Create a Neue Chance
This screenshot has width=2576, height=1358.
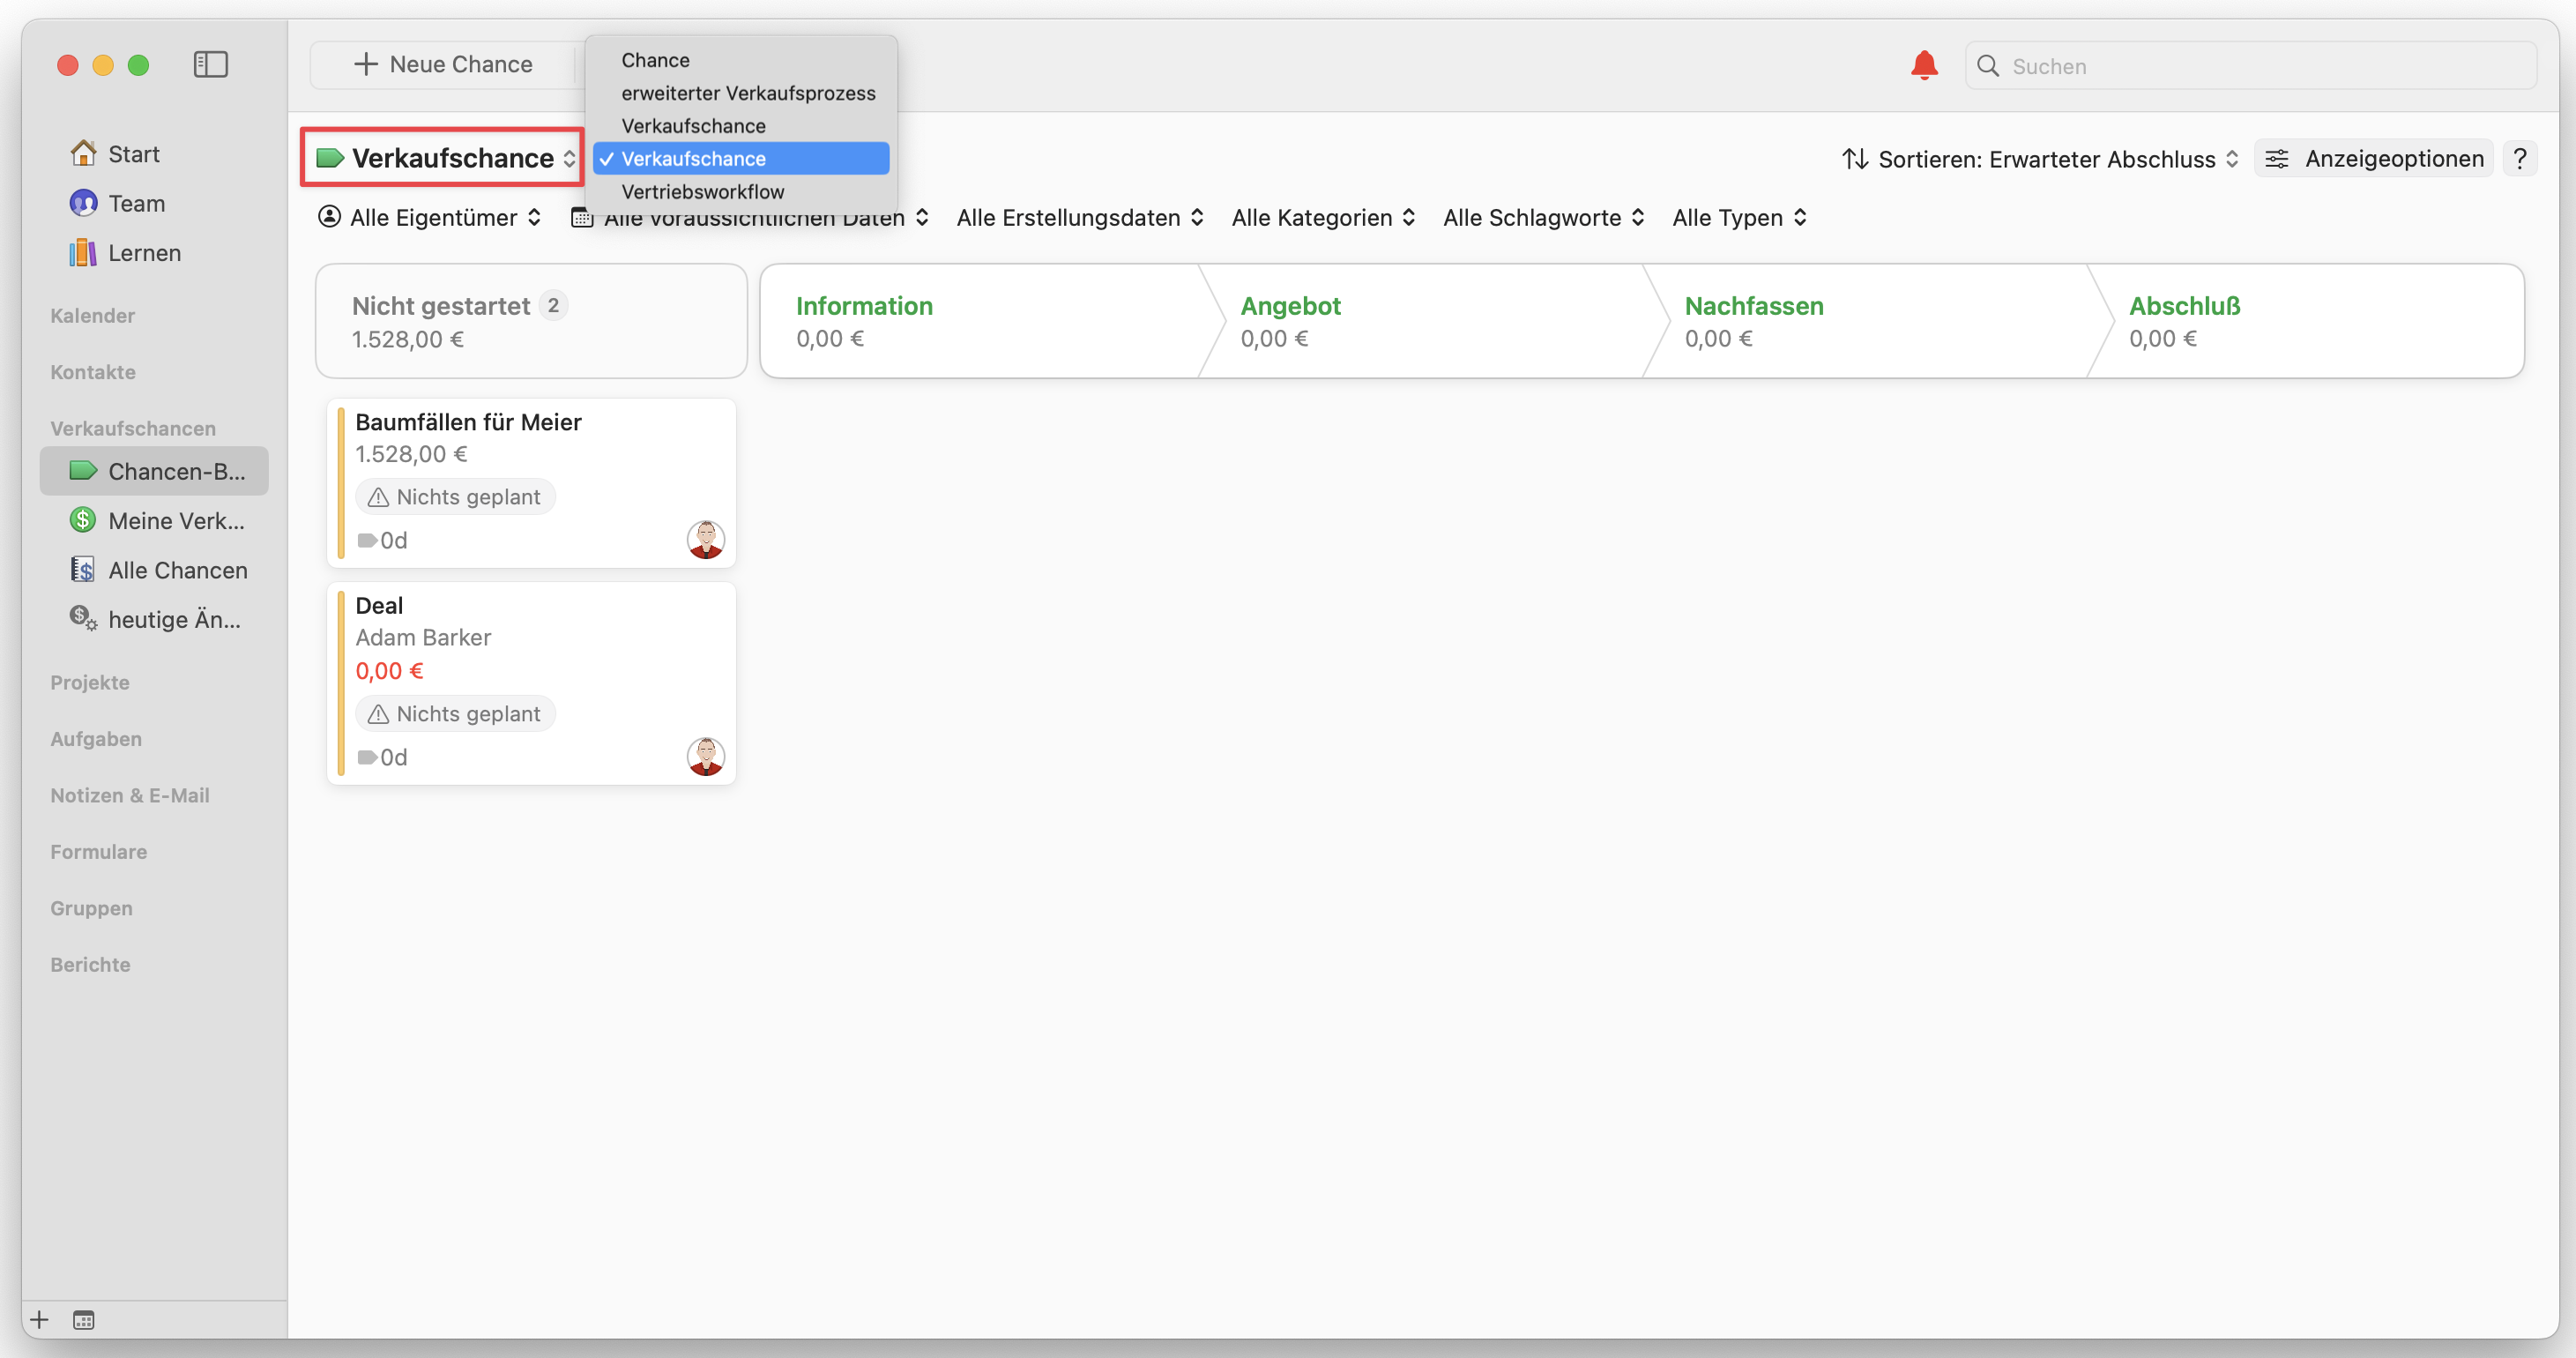click(x=443, y=63)
